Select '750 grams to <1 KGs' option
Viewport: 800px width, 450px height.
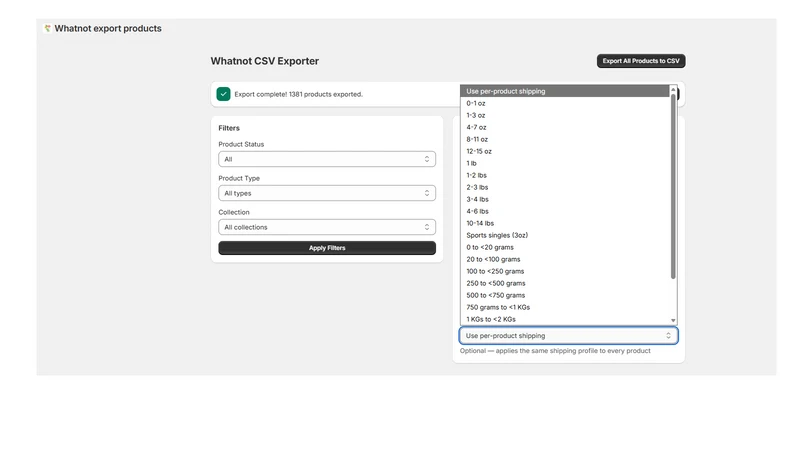(565, 307)
